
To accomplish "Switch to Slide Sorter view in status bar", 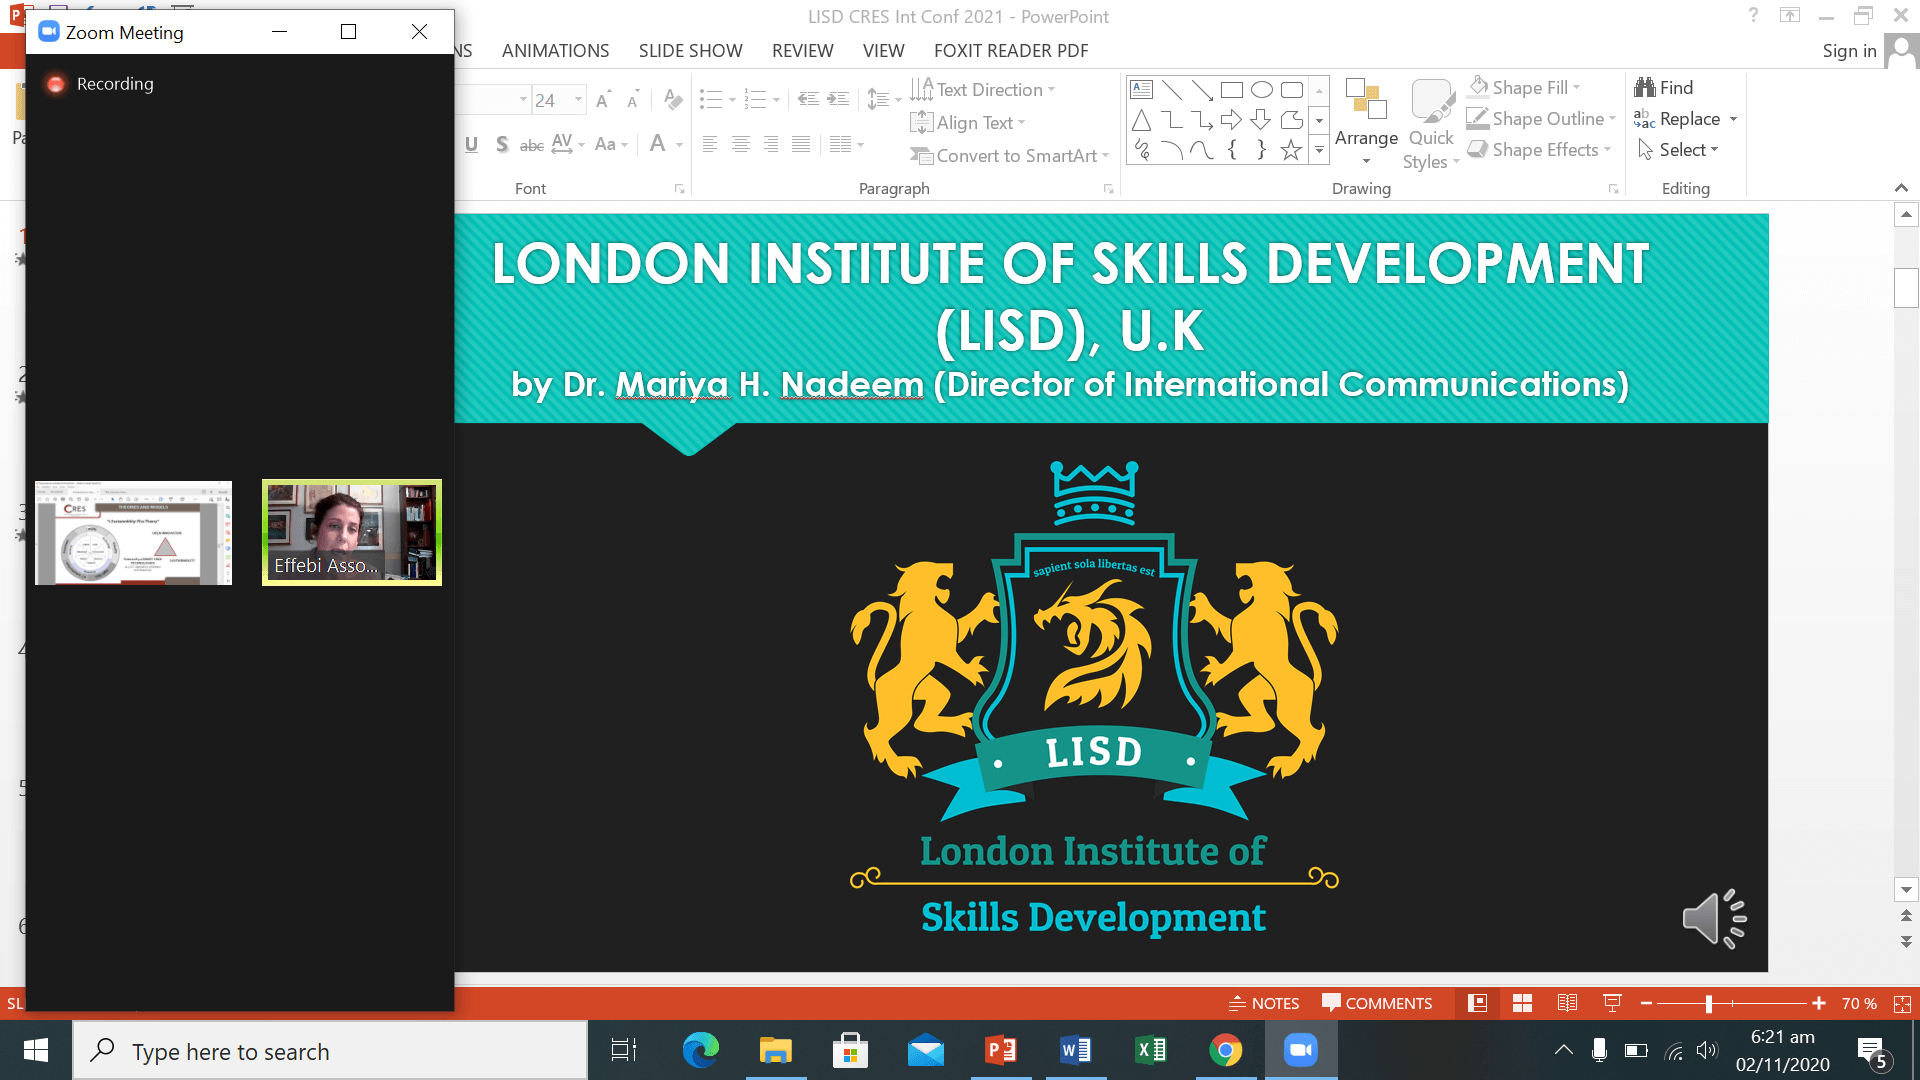I will (1522, 1003).
